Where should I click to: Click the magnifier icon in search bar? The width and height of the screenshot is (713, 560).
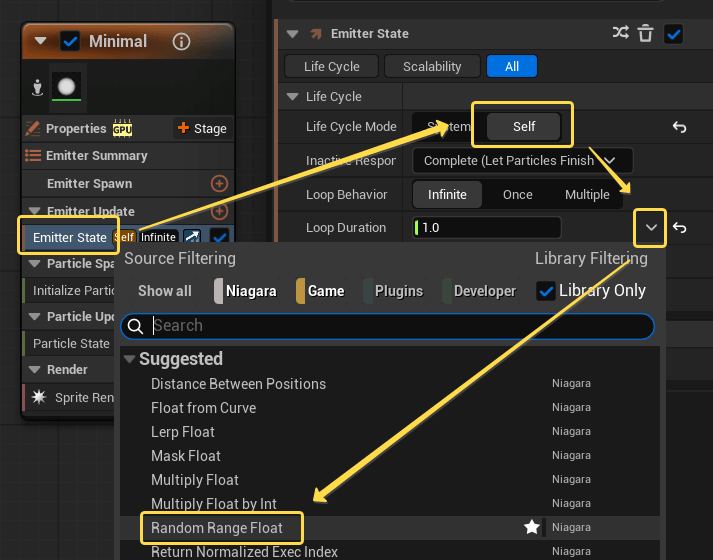(136, 326)
